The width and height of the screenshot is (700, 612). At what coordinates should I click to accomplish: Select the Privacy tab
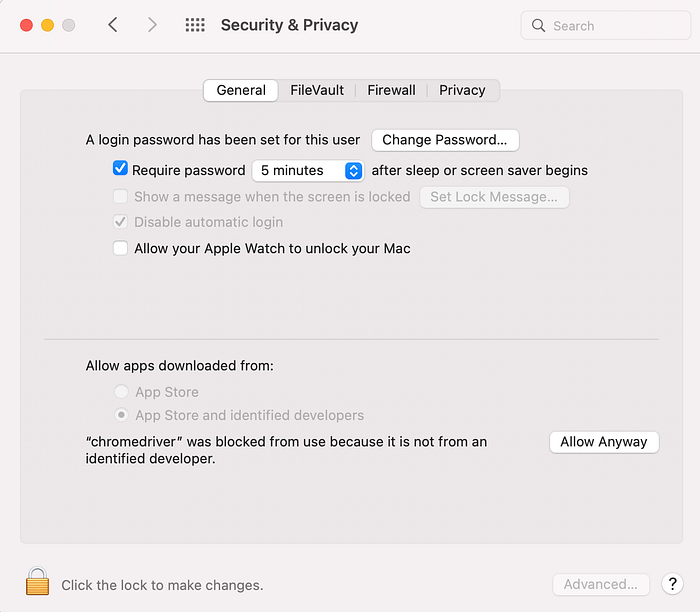click(x=462, y=90)
